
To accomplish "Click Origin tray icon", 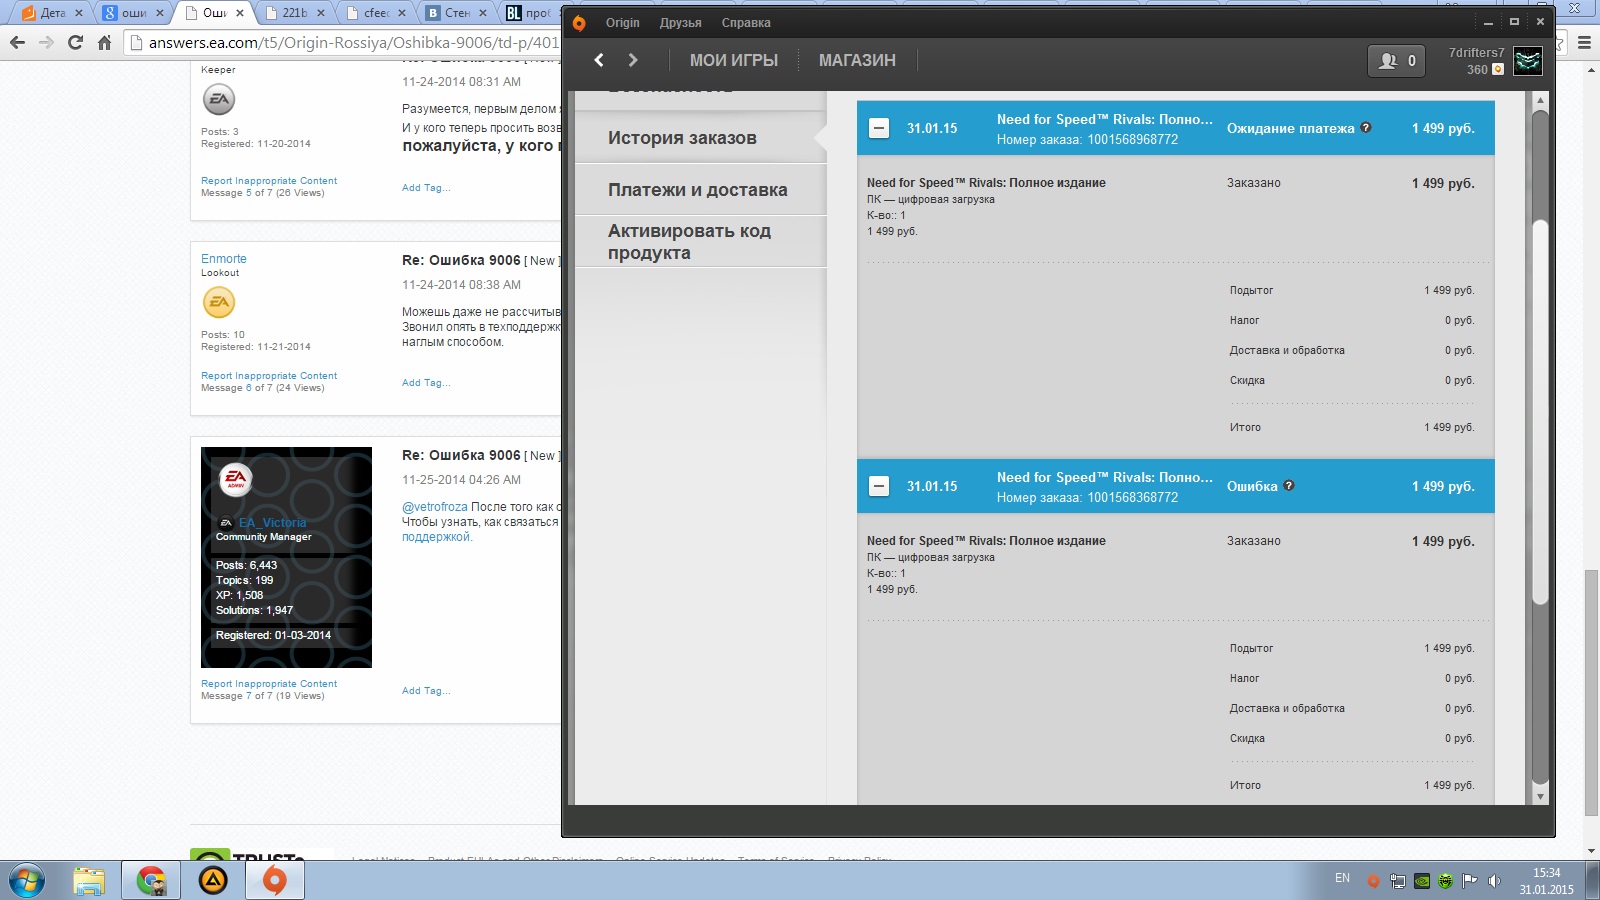I will click(1373, 881).
